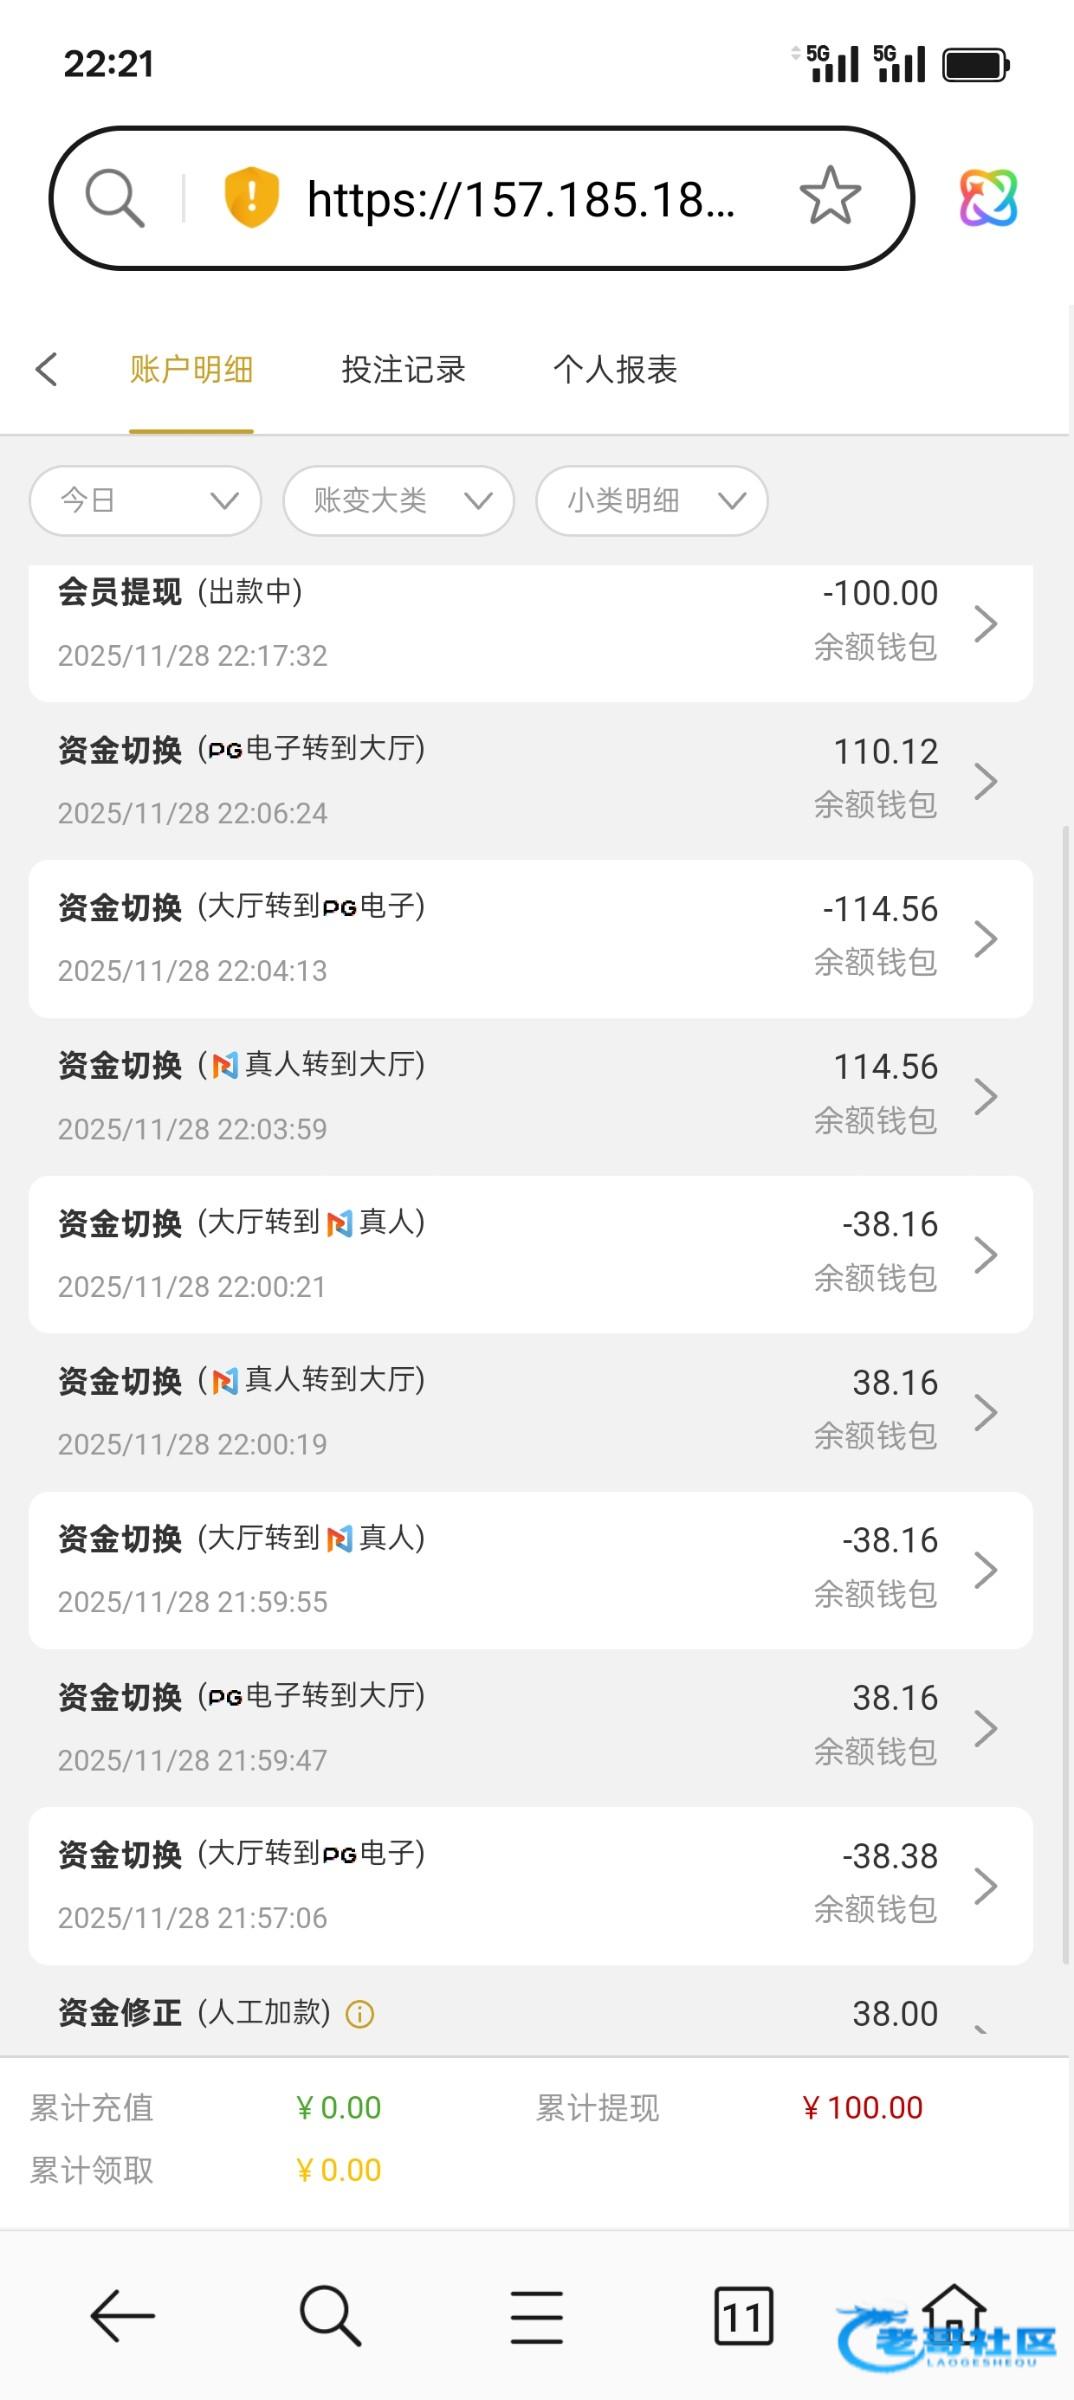The width and height of the screenshot is (1074, 2400).
Task: Open the 会员提现 -100.00 withdrawal record
Action: [530, 623]
